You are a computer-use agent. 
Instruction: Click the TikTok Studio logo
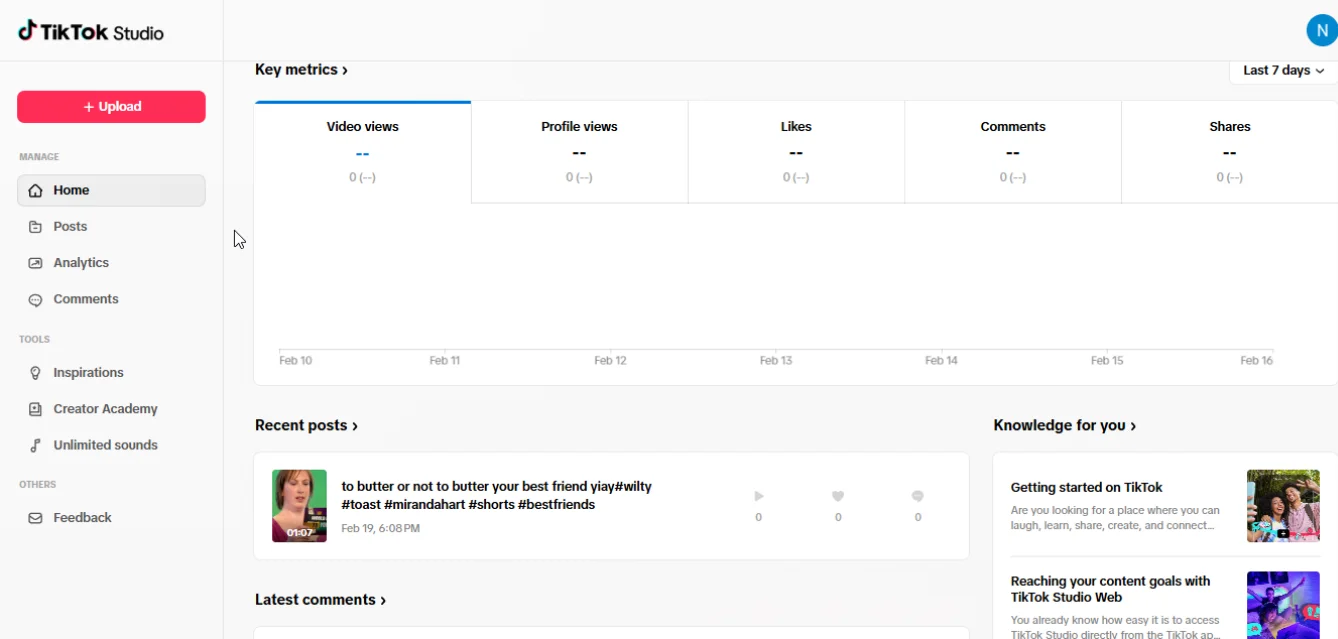(x=91, y=32)
